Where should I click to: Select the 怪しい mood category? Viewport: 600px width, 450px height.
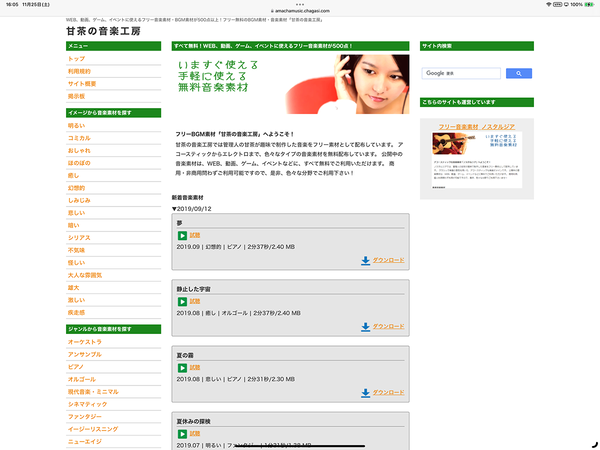coord(77,263)
